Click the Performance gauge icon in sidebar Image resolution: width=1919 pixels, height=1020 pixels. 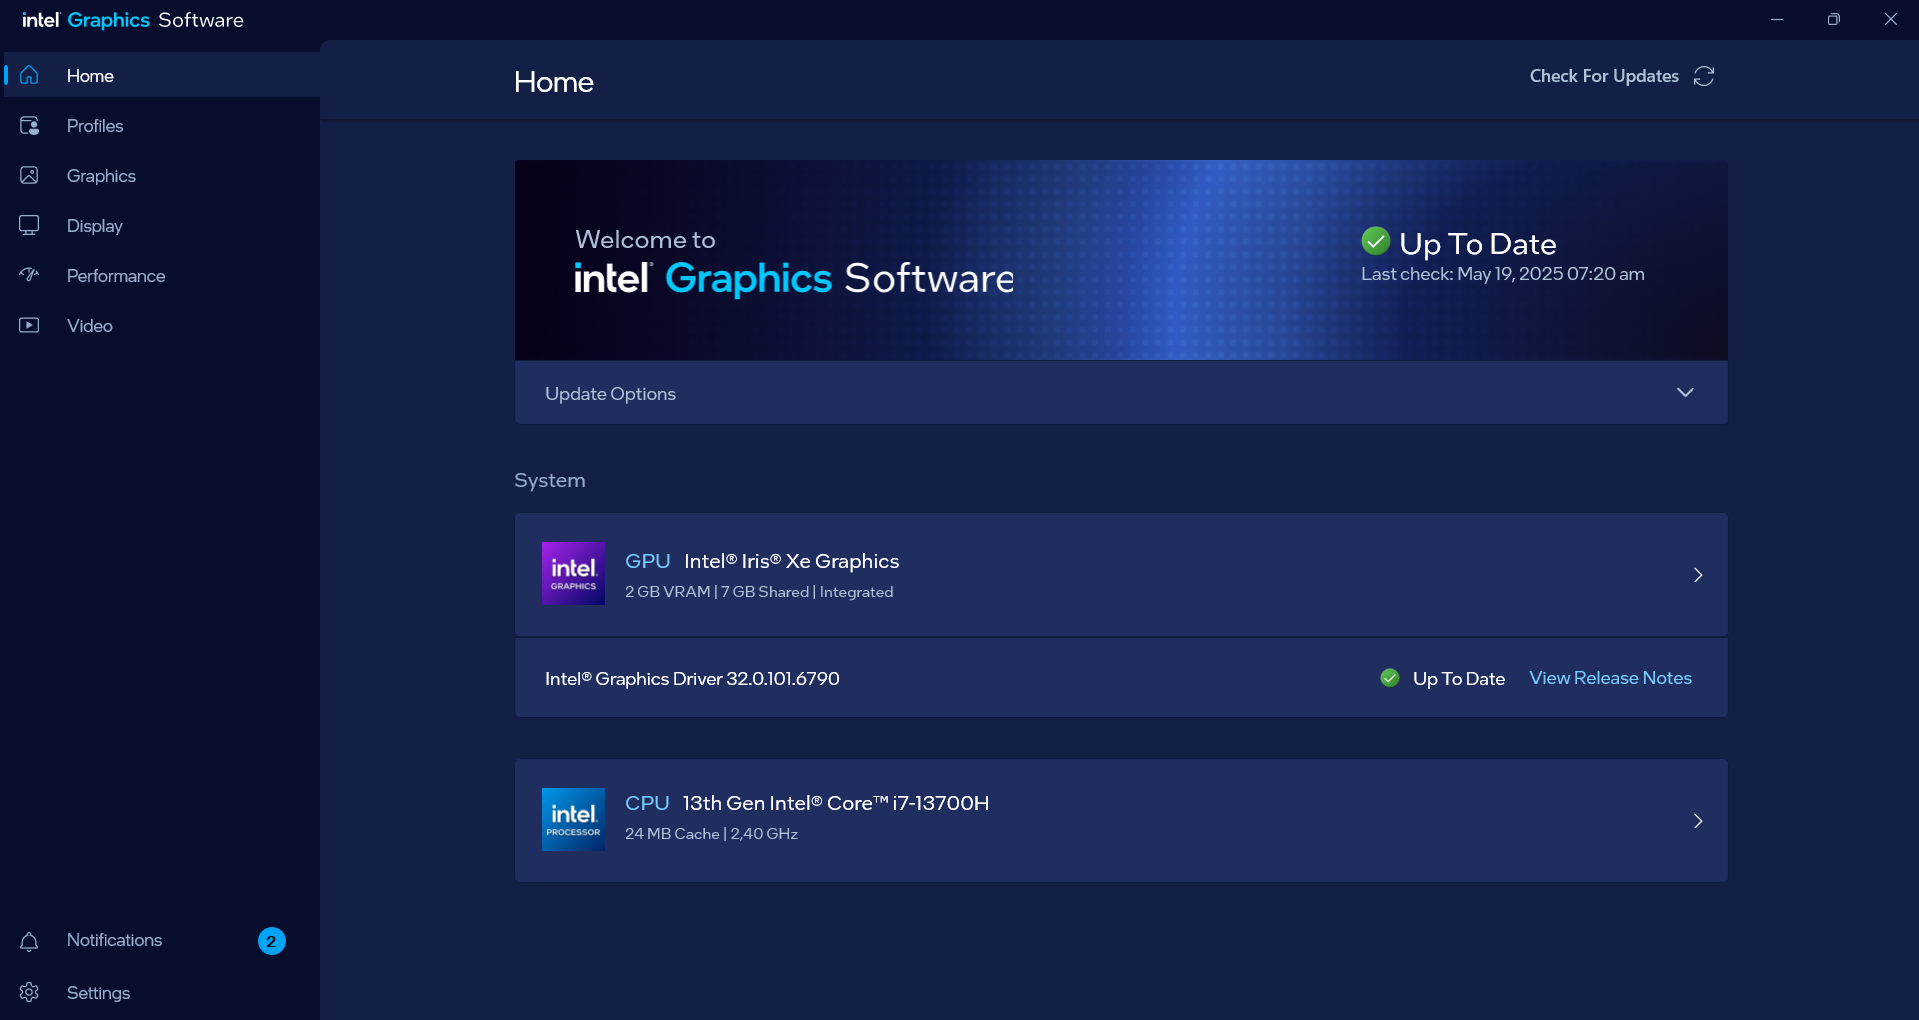(29, 275)
